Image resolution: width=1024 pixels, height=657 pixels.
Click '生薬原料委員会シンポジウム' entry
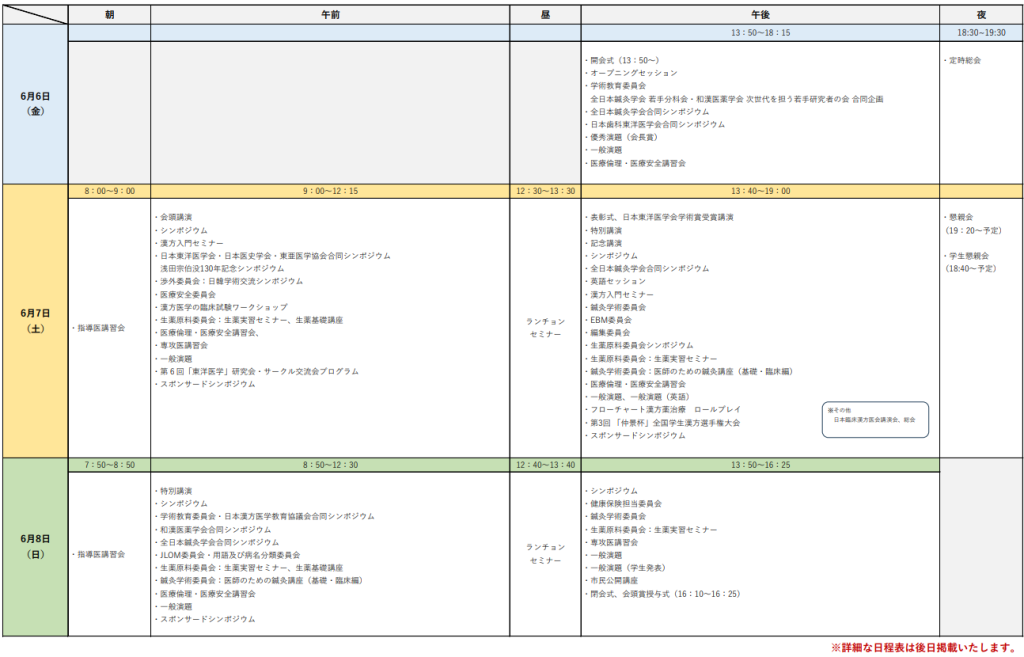(639, 345)
